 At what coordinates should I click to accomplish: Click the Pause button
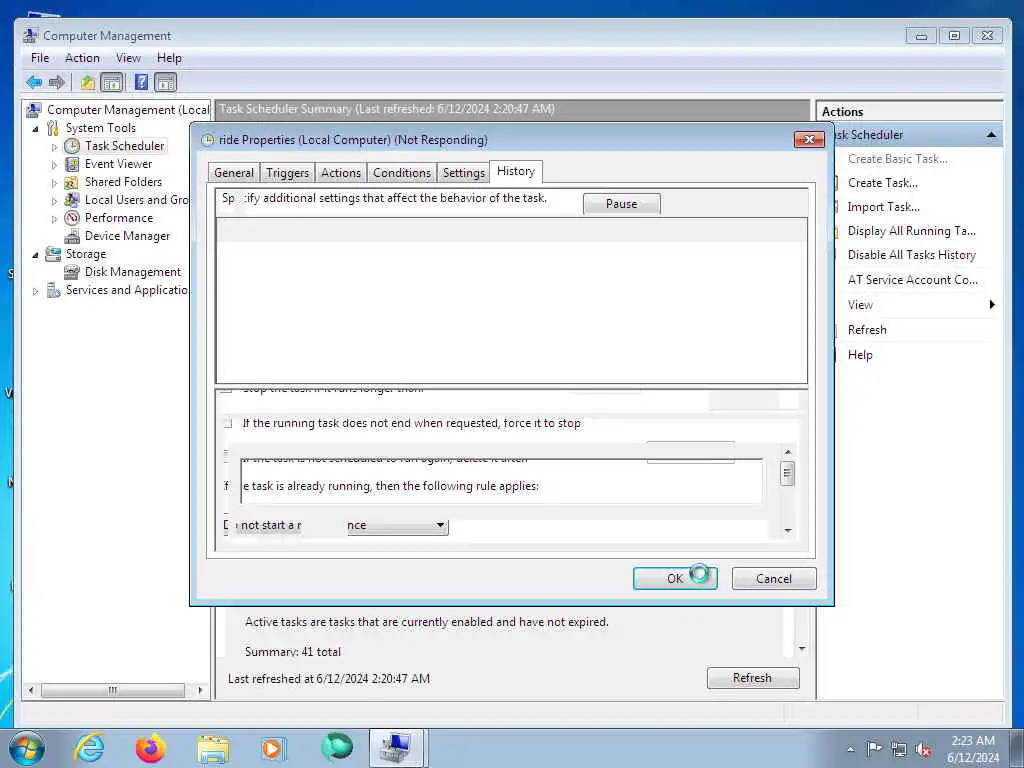point(622,204)
